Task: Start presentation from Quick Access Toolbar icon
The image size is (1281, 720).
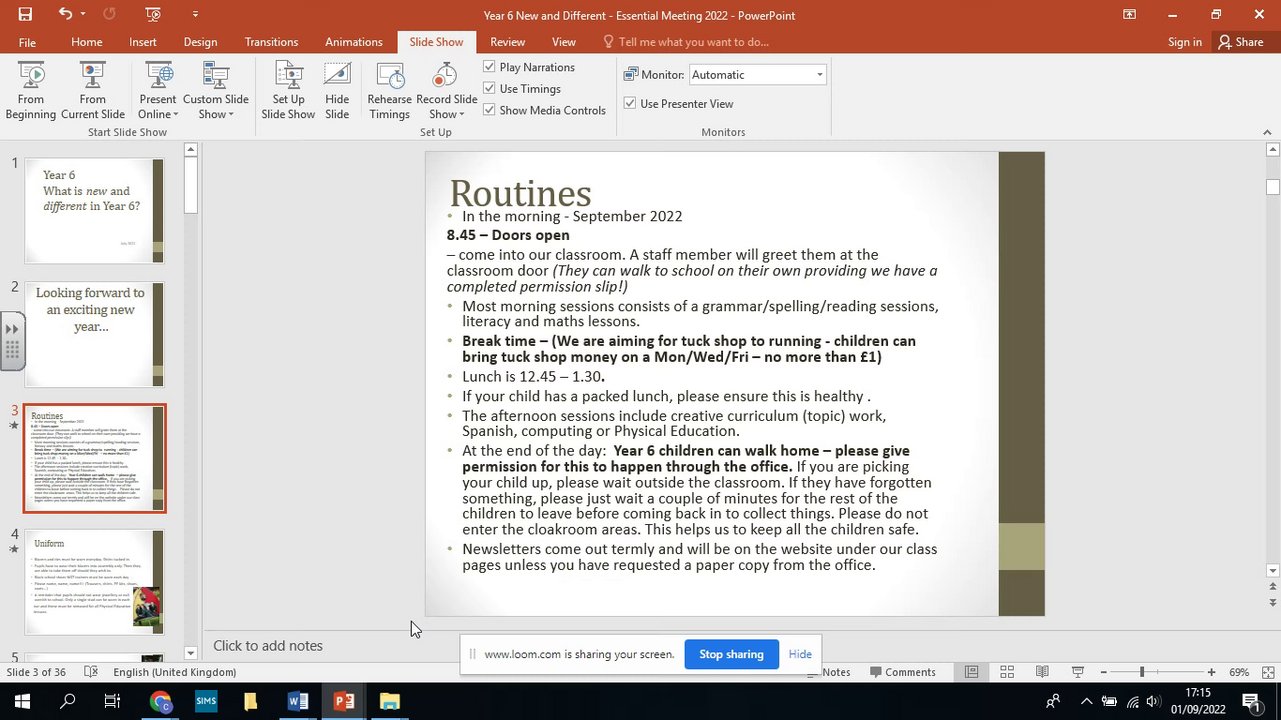Action: (152, 14)
